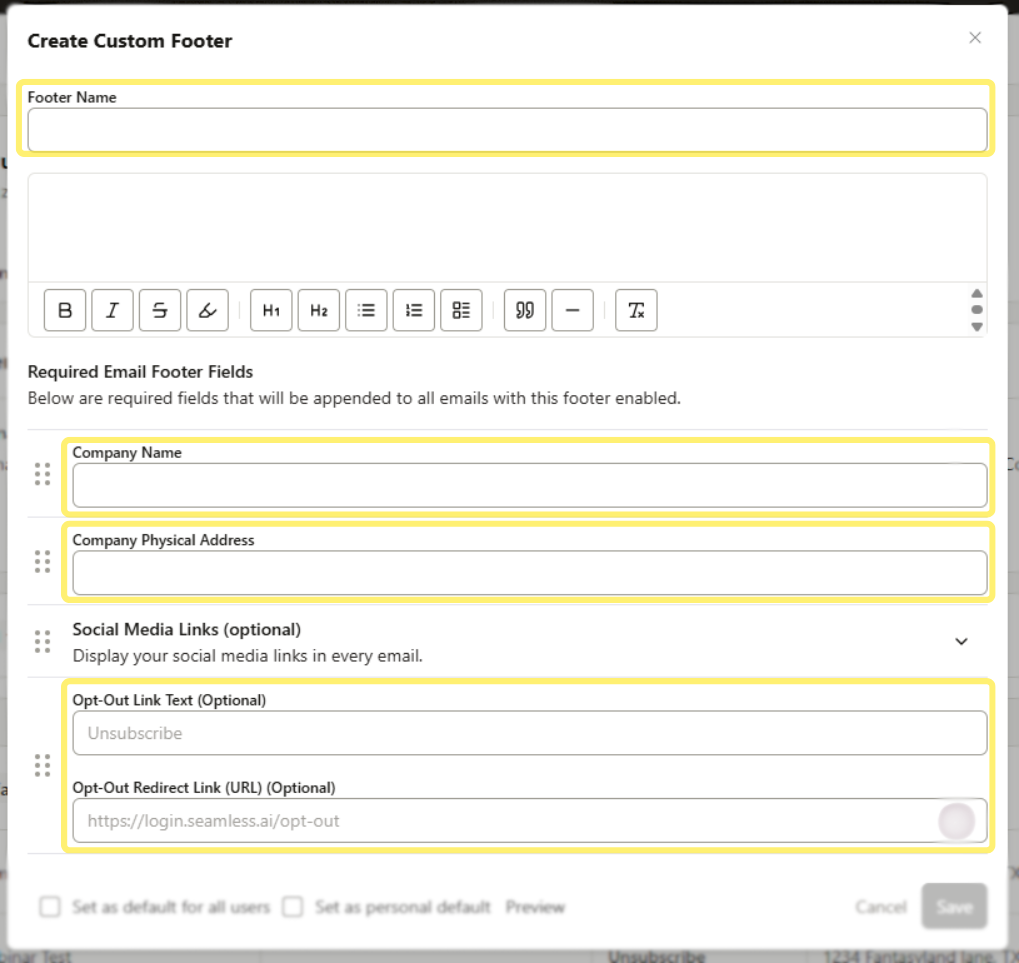
Task: Clear text formatting with the Tx icon
Action: pos(636,310)
